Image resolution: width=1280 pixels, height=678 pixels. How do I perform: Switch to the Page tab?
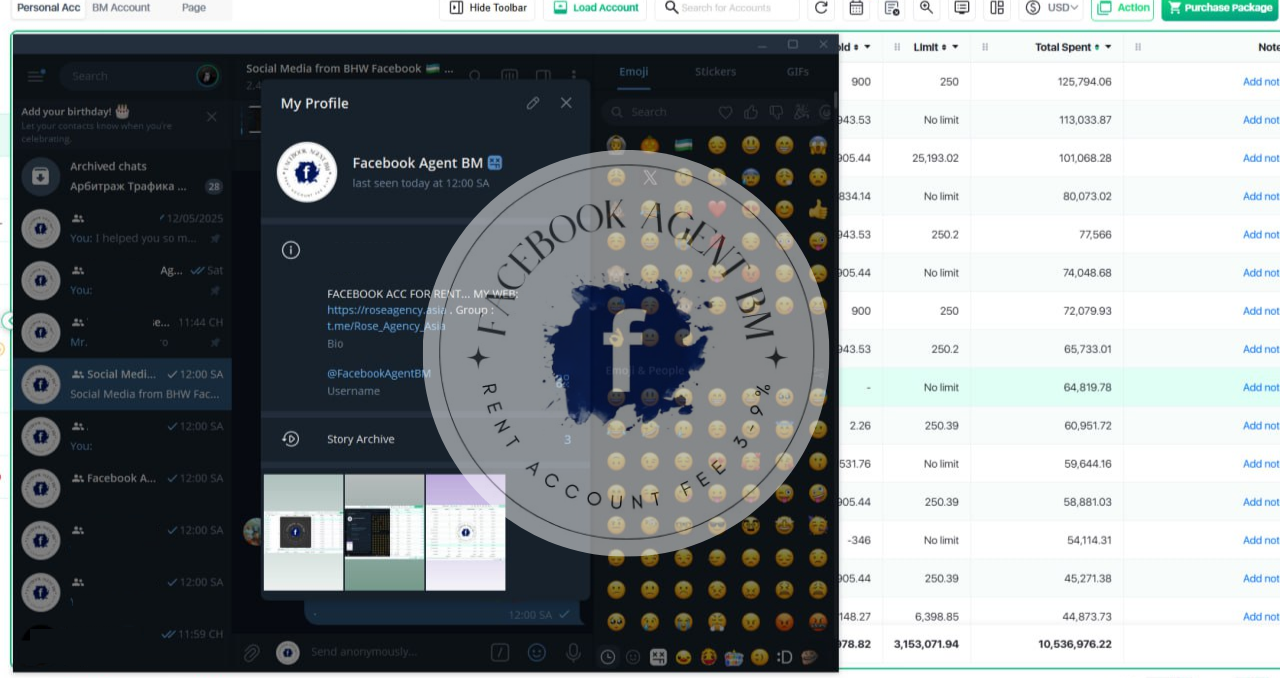(x=194, y=8)
